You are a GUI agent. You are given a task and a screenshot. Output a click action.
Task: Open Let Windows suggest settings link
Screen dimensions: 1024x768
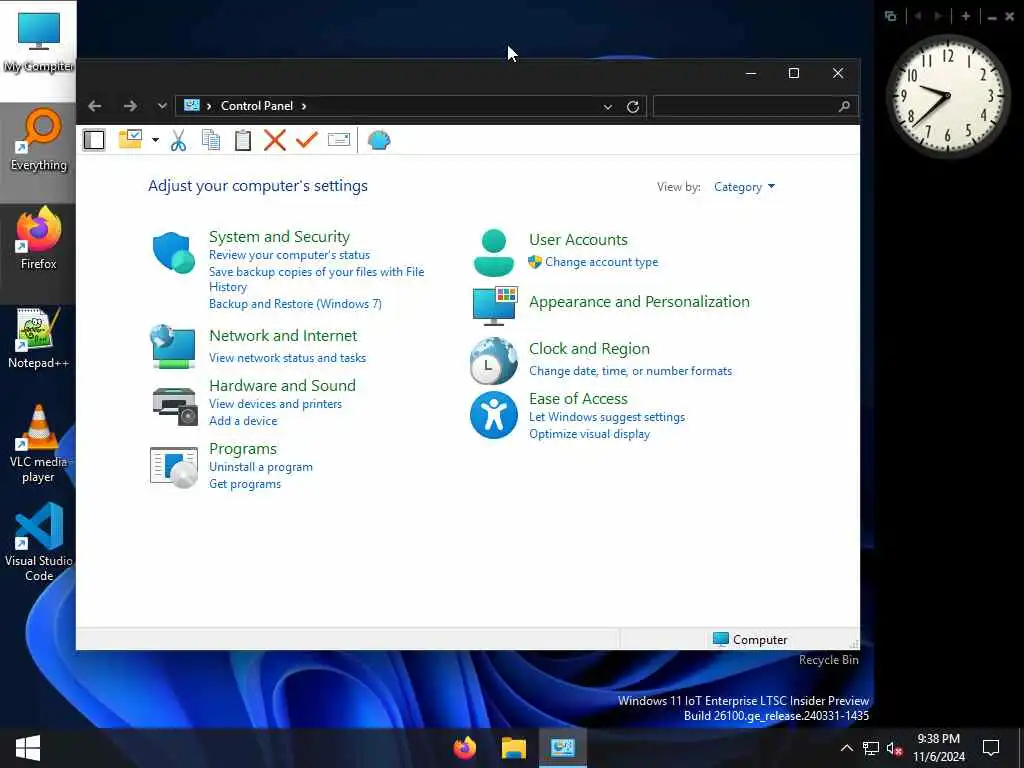607,417
